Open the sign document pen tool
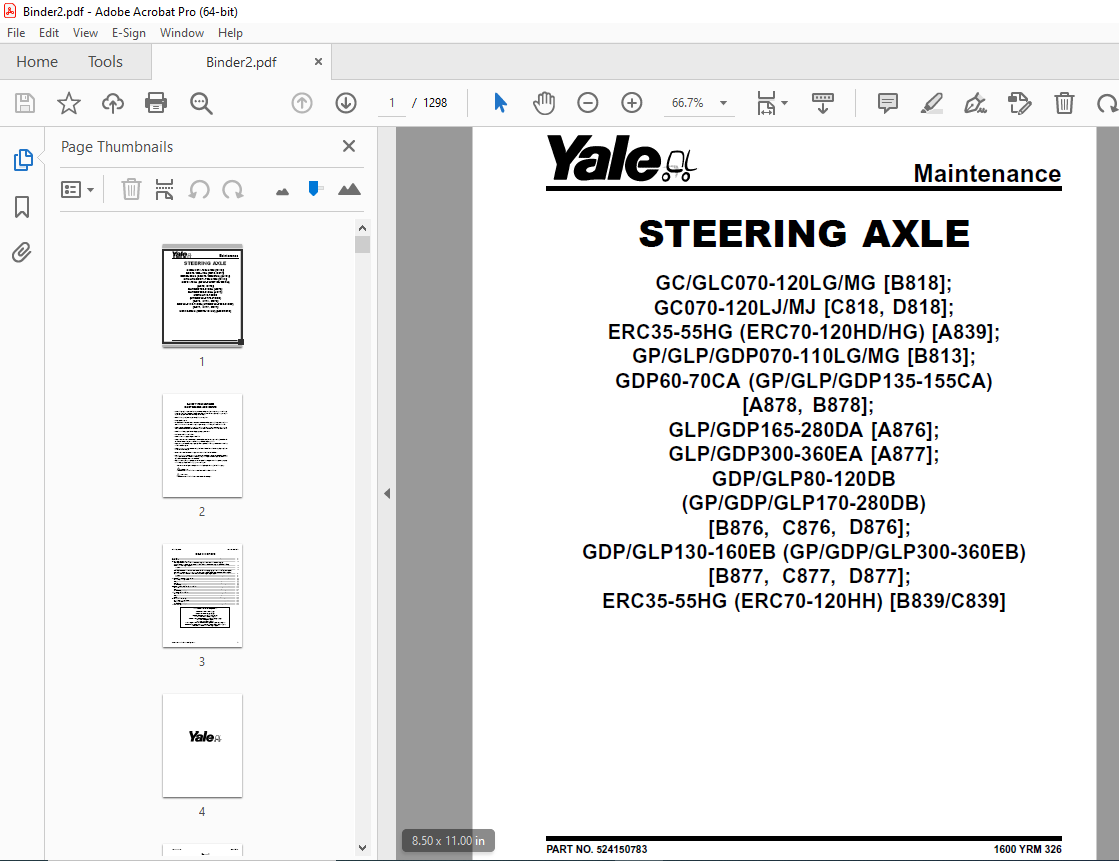The image size is (1119, 861). (976, 104)
